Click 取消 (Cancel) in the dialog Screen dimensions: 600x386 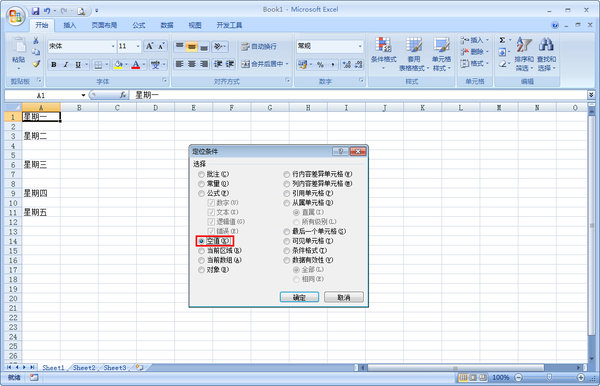[x=344, y=297]
